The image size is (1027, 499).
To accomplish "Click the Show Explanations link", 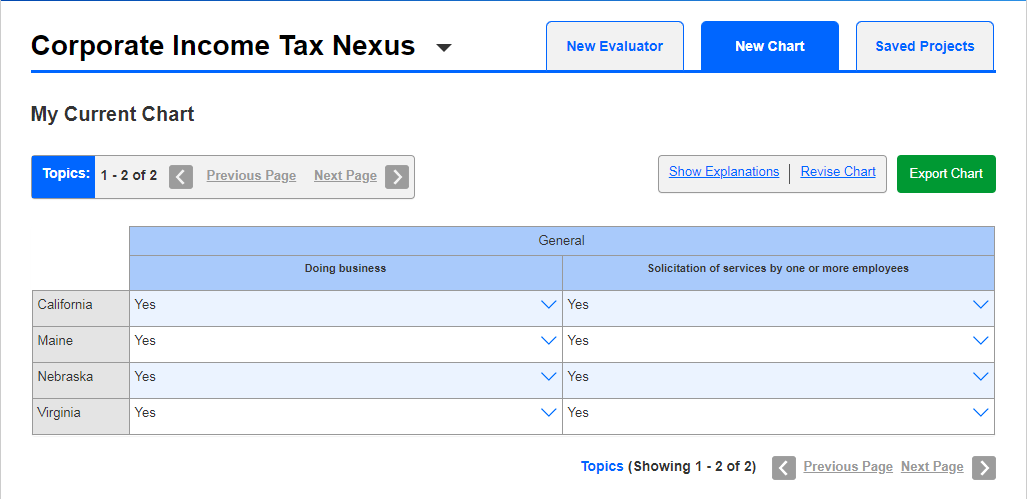I will [x=723, y=172].
